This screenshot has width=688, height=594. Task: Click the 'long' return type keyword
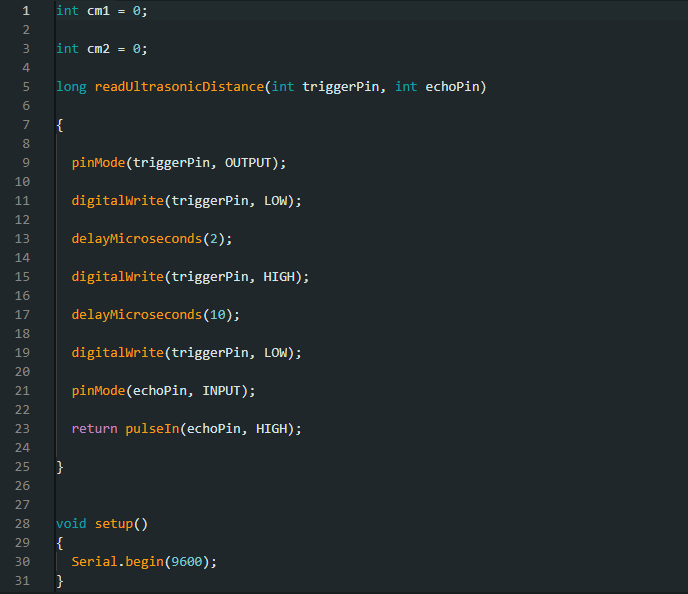pyautogui.click(x=71, y=87)
